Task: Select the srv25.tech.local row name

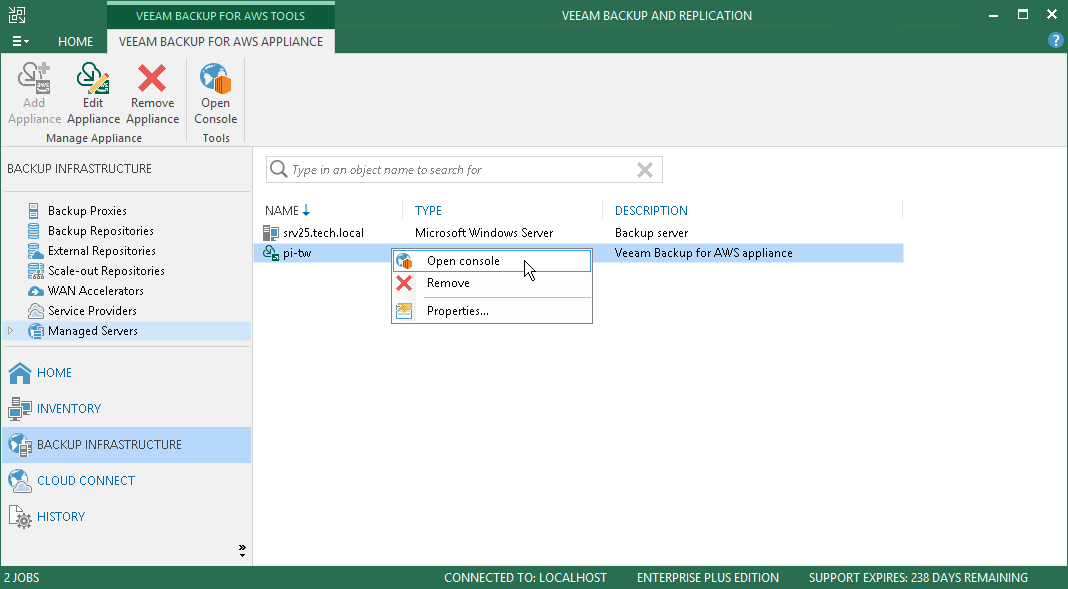Action: (324, 233)
